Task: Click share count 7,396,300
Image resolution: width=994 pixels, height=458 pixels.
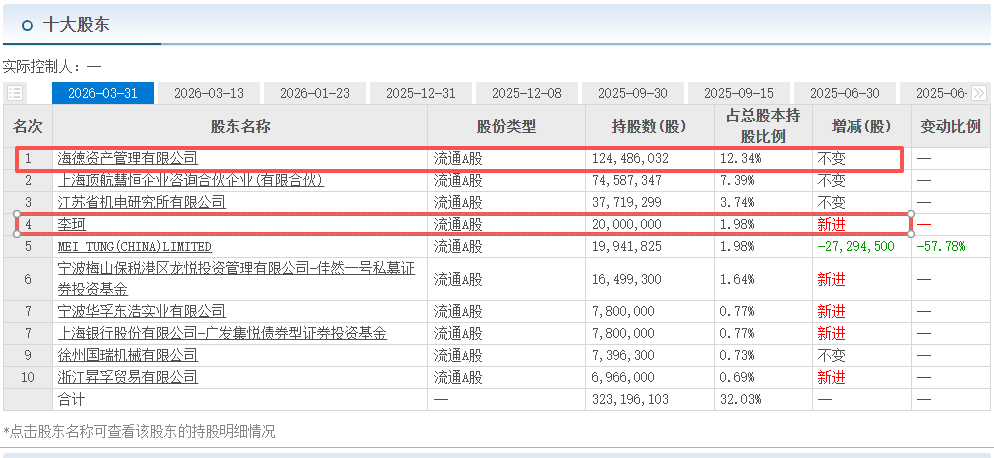Action: point(623,355)
